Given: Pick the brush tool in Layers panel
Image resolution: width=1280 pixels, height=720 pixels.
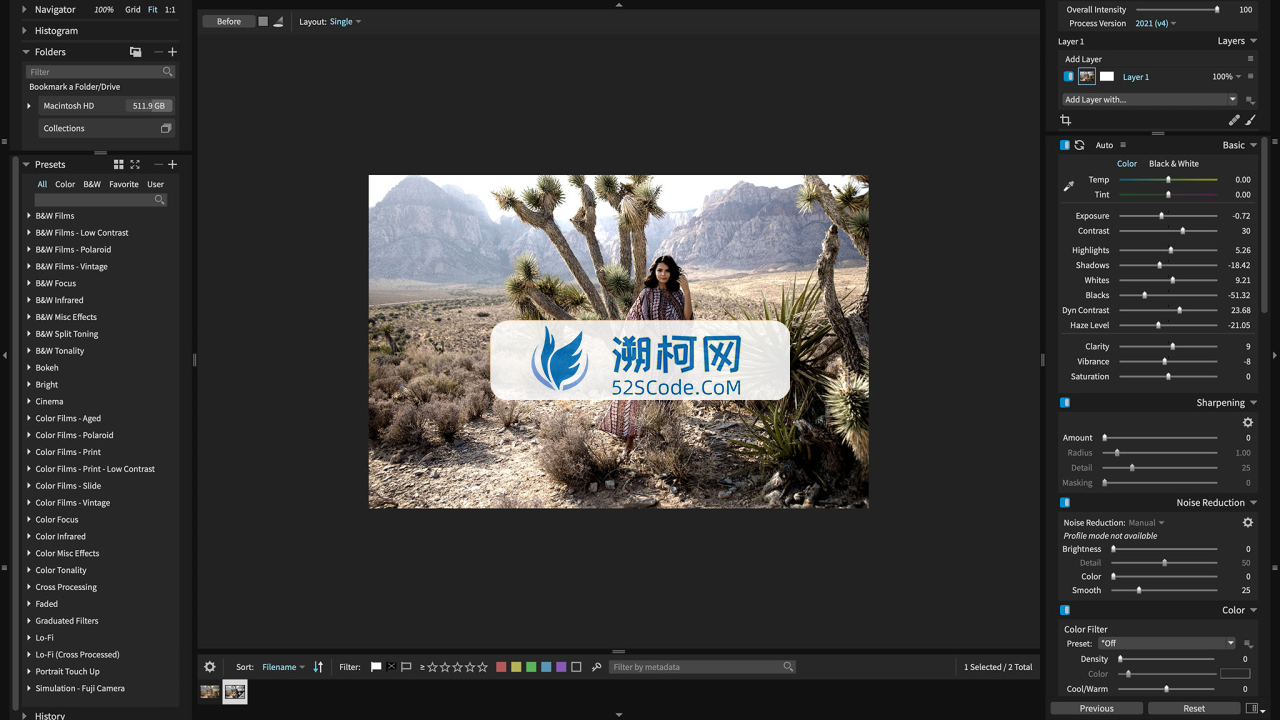Looking at the screenshot, I should pyautogui.click(x=1250, y=120).
